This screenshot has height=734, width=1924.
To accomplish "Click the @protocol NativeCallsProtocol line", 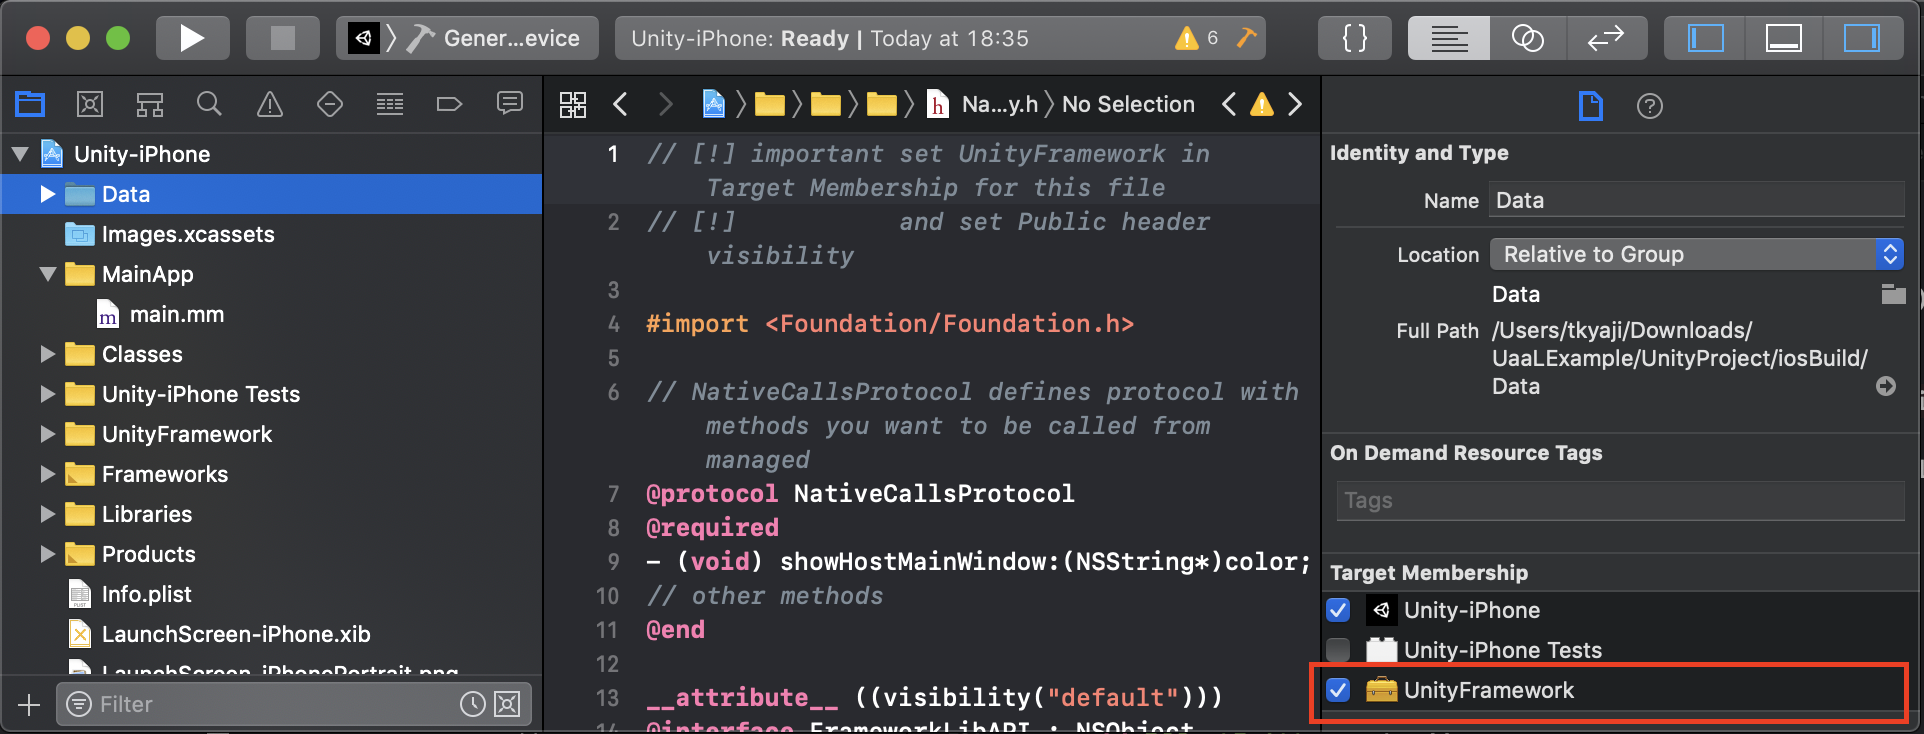I will [x=860, y=494].
